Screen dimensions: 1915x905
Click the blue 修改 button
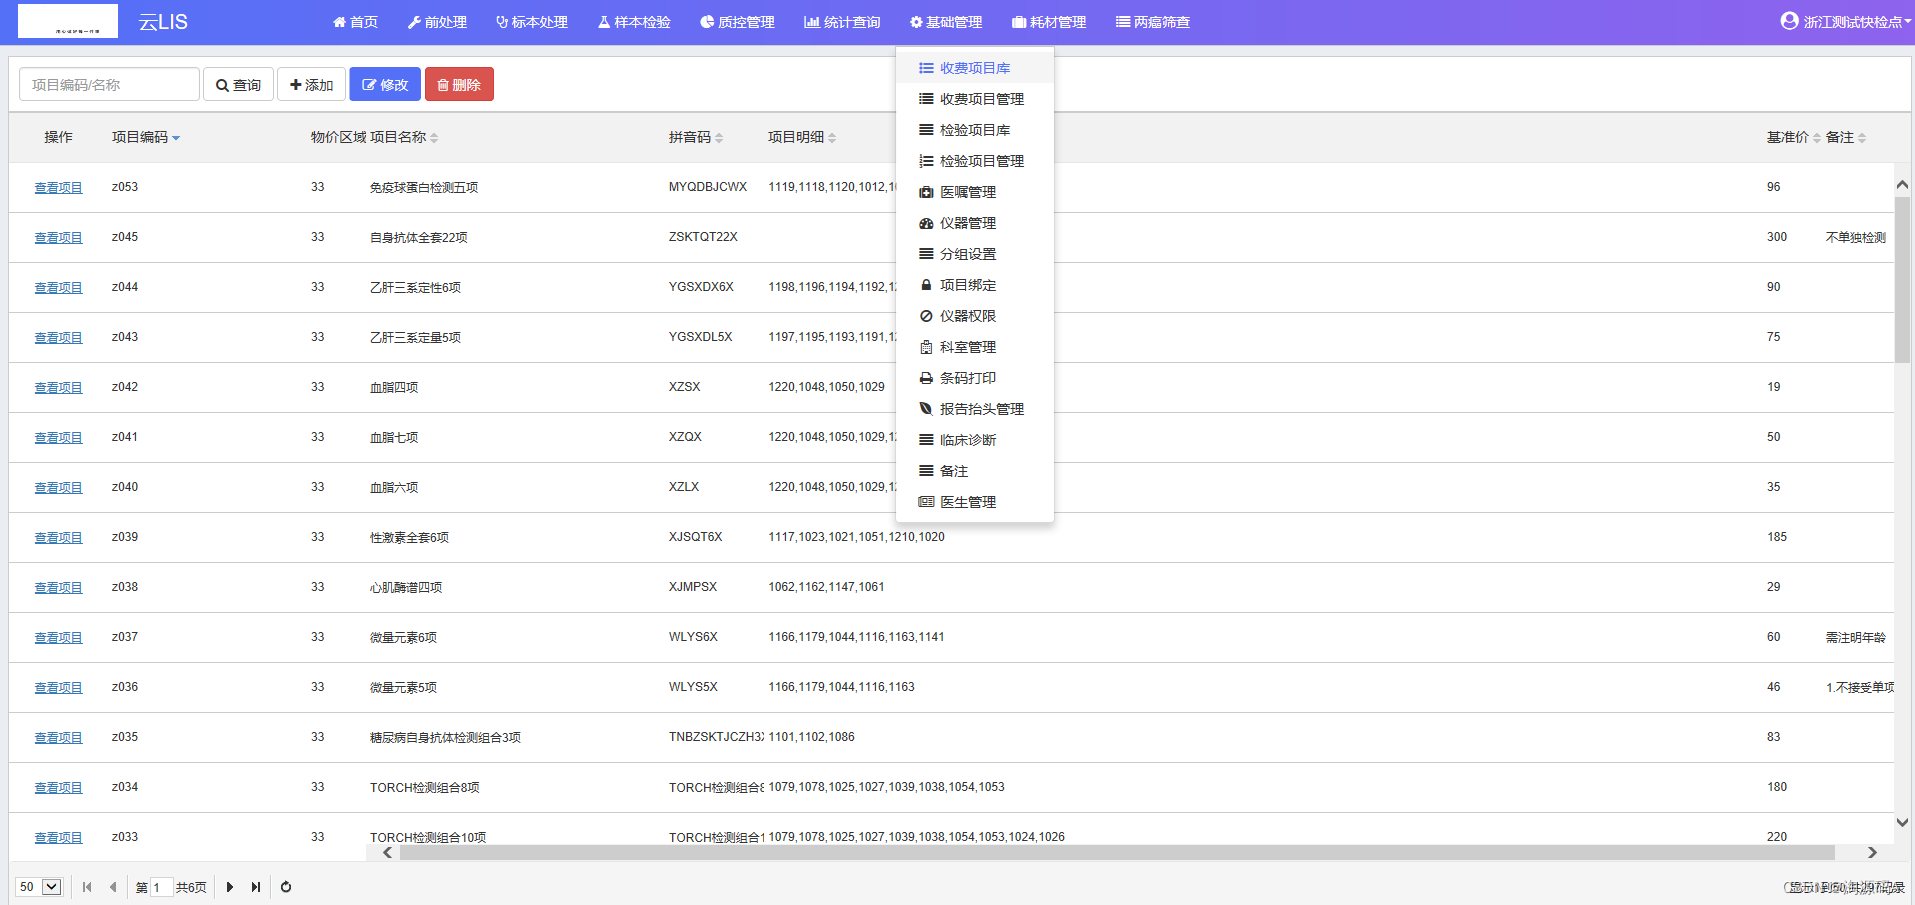(x=385, y=85)
